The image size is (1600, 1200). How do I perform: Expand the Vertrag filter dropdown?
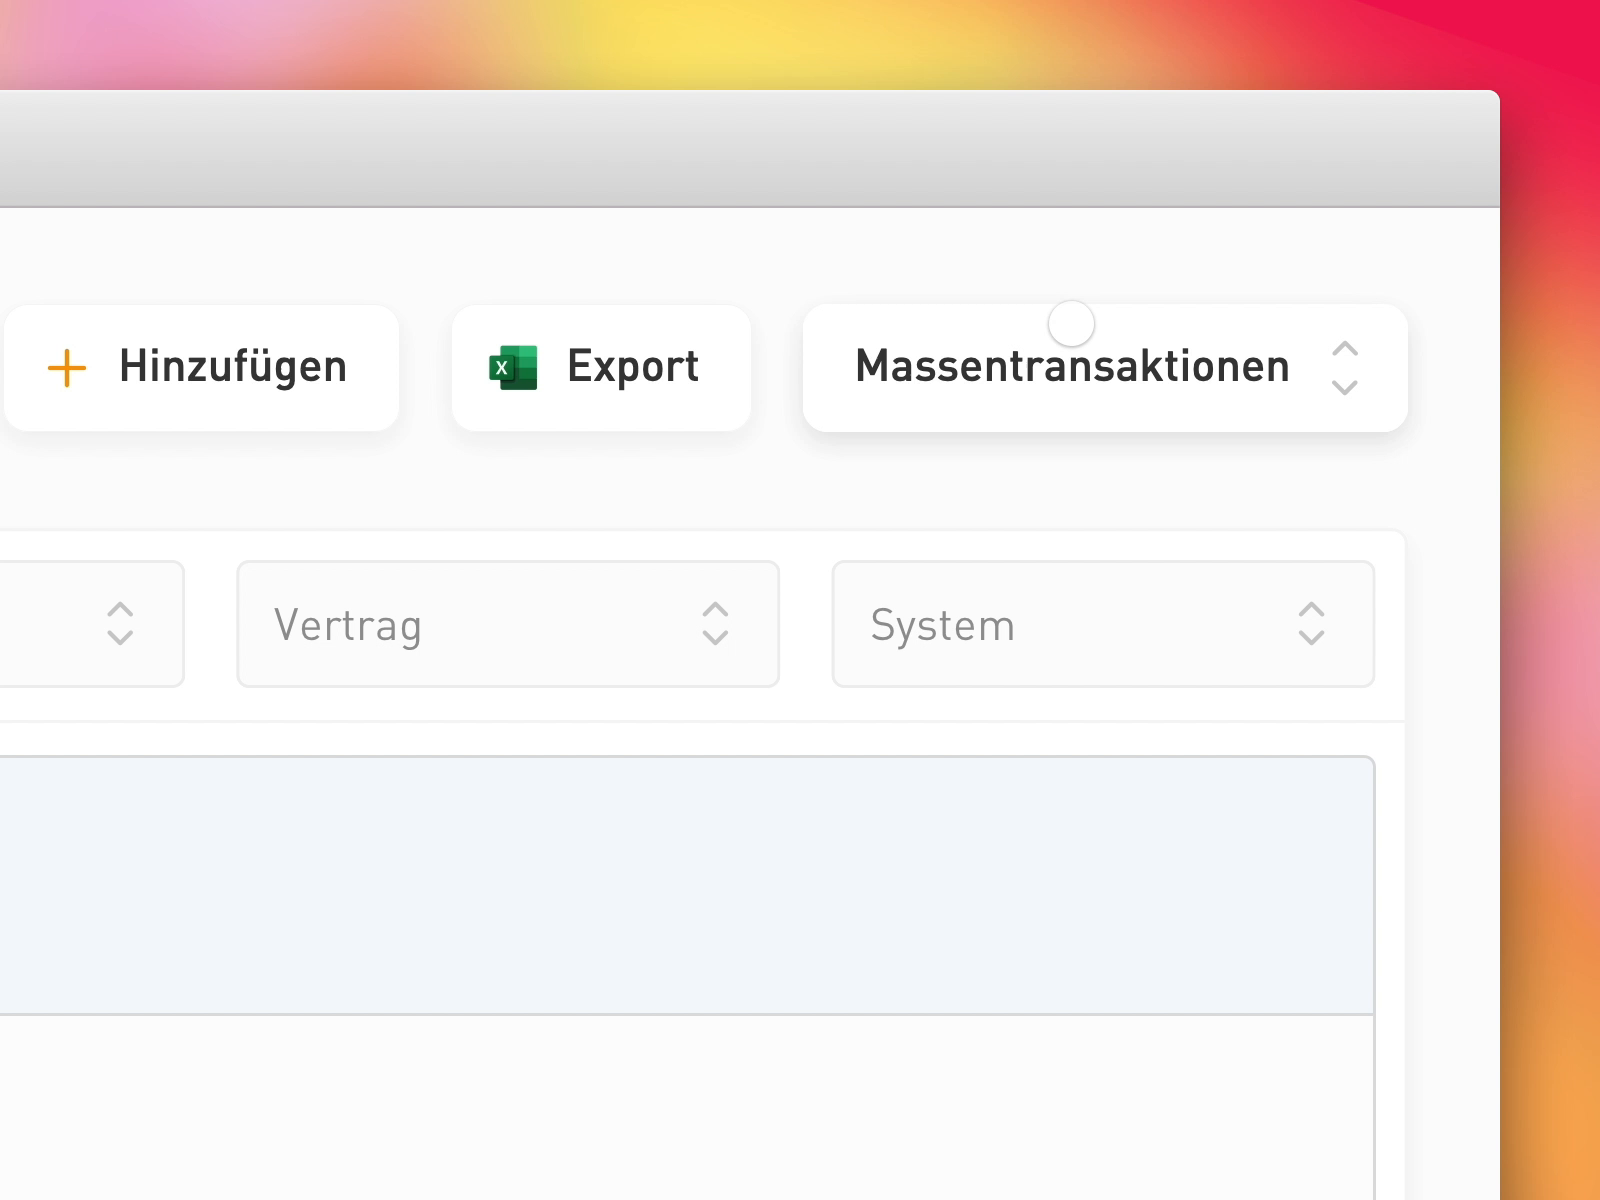point(507,624)
